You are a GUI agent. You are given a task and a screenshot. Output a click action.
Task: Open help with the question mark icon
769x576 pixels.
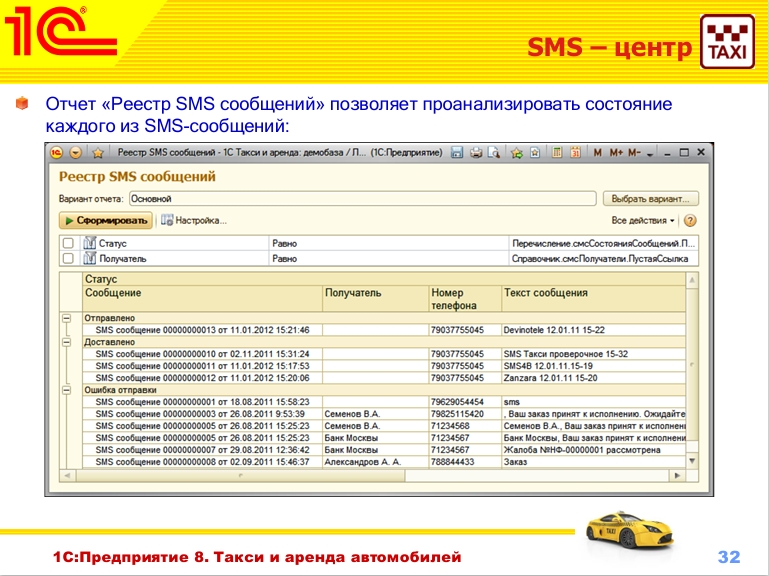pos(690,221)
